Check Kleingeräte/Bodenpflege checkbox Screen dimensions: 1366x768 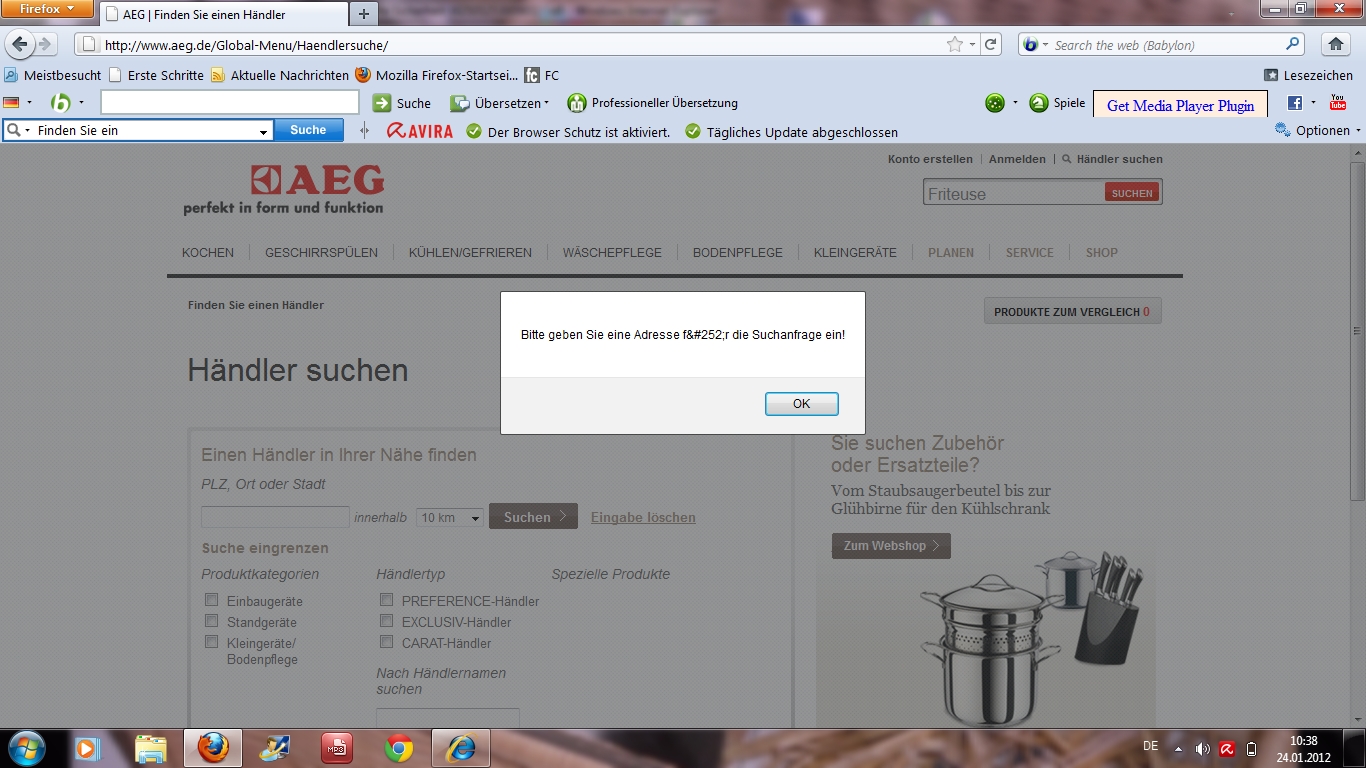(x=211, y=642)
